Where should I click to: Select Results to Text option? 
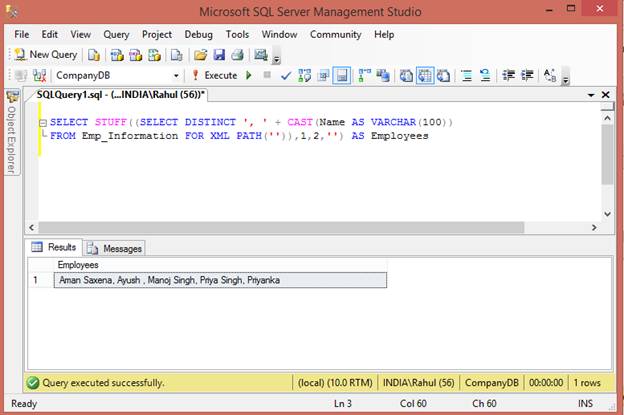pos(406,75)
